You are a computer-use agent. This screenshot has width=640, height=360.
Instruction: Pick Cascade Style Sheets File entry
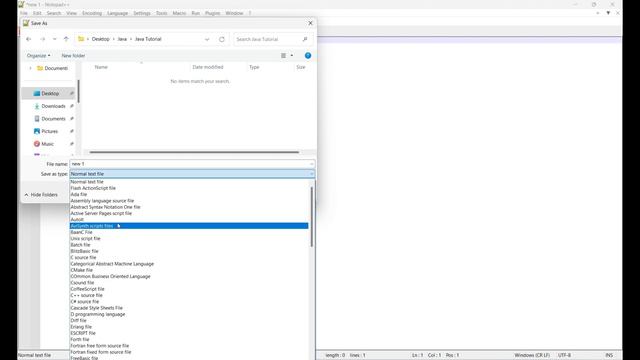(x=189, y=308)
